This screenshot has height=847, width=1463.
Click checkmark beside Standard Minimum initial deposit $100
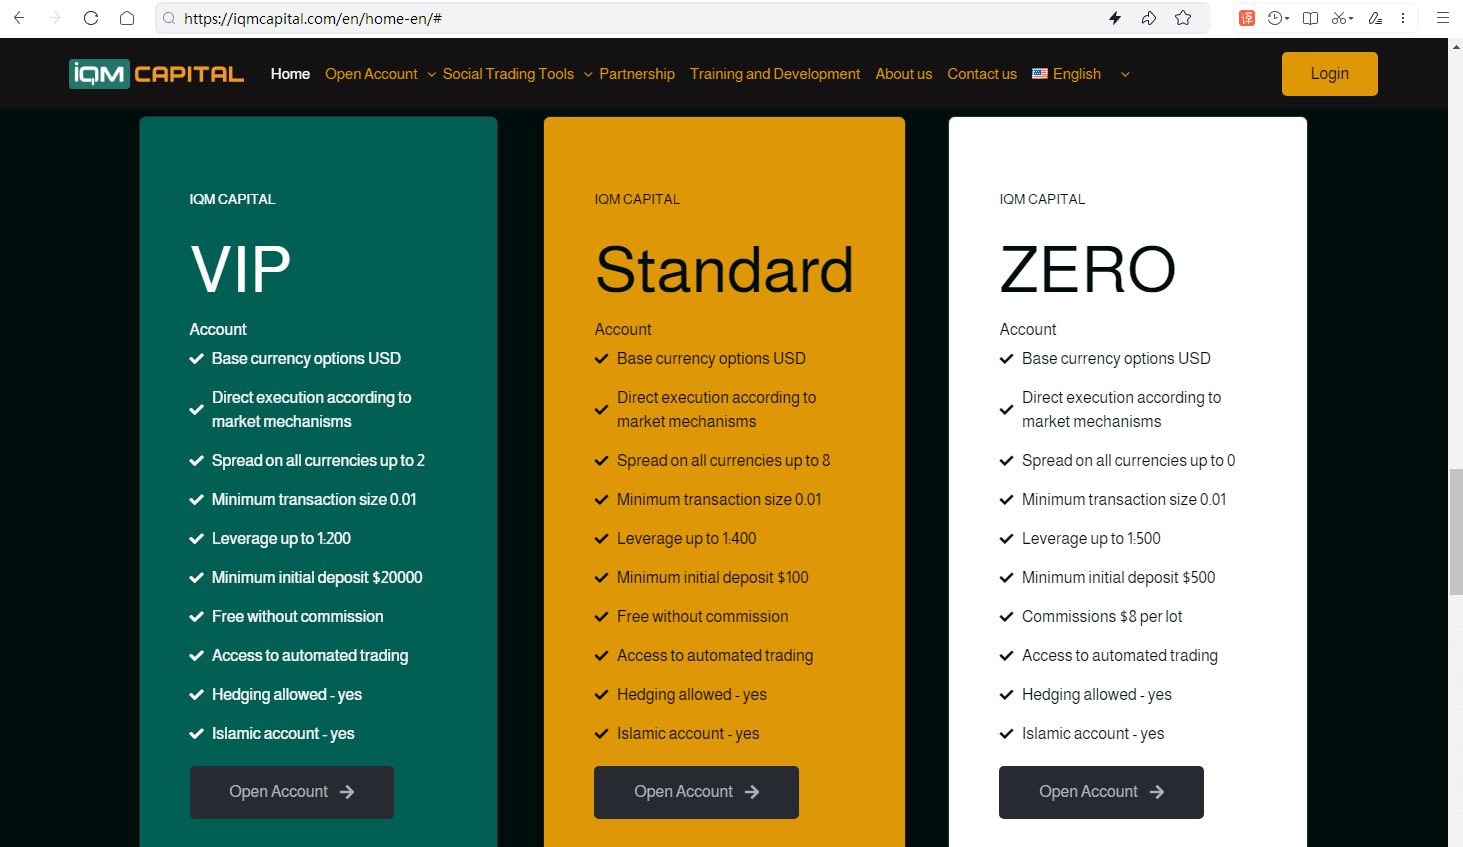point(602,577)
